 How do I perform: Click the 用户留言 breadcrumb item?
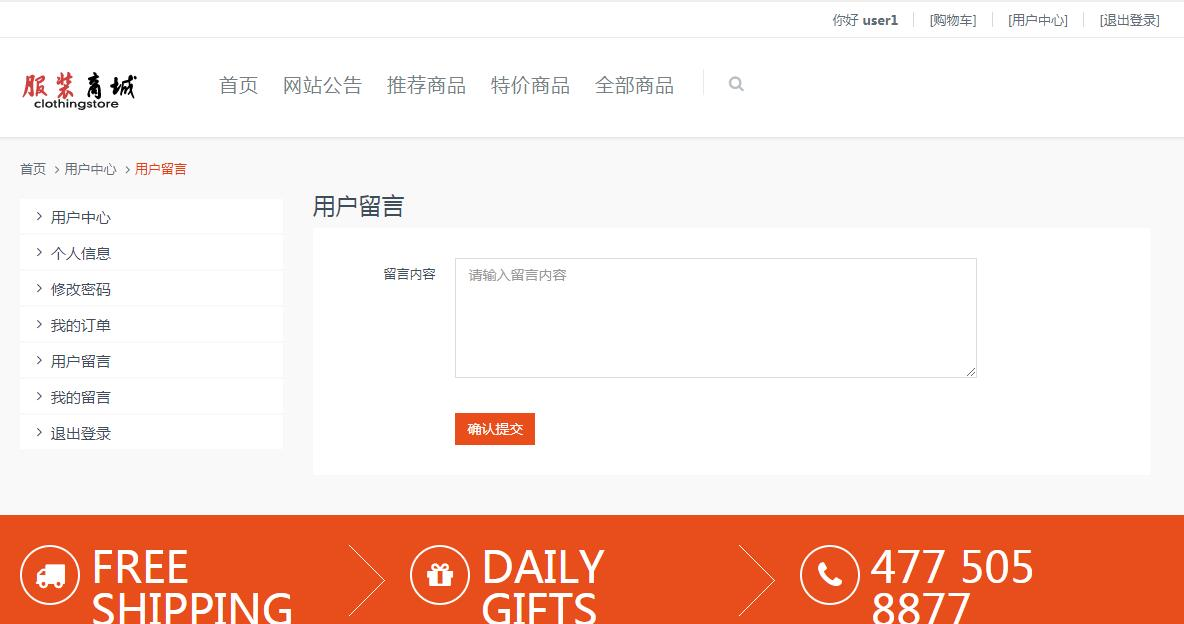pyautogui.click(x=161, y=169)
